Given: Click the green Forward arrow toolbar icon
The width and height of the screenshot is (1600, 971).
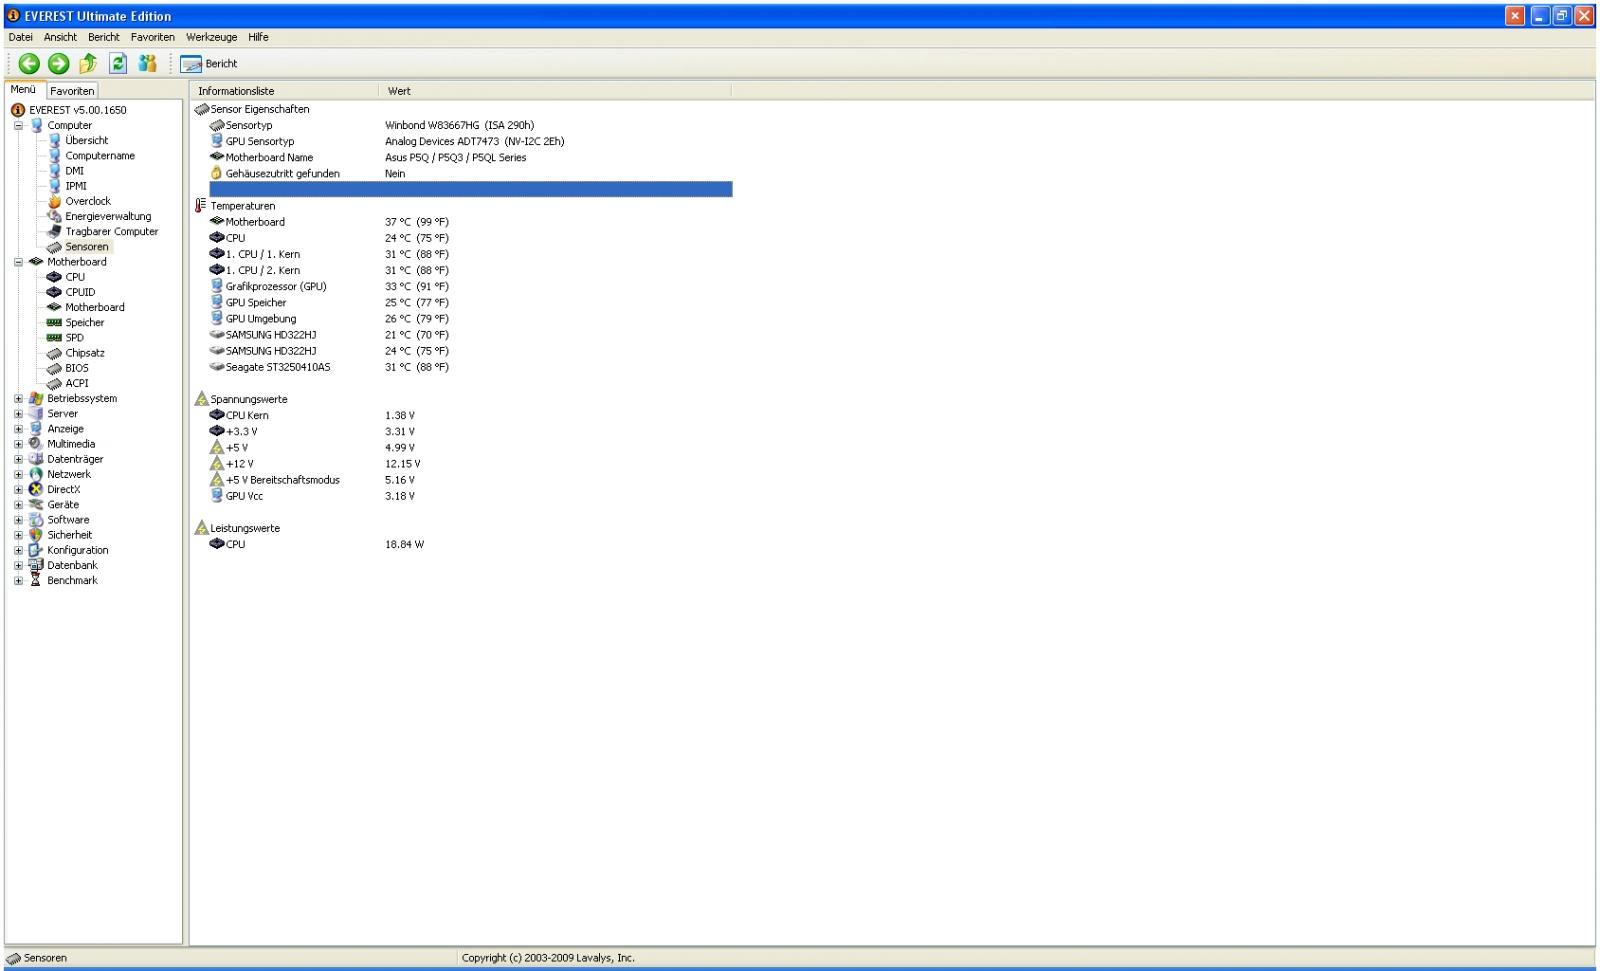Looking at the screenshot, I should tap(59, 64).
